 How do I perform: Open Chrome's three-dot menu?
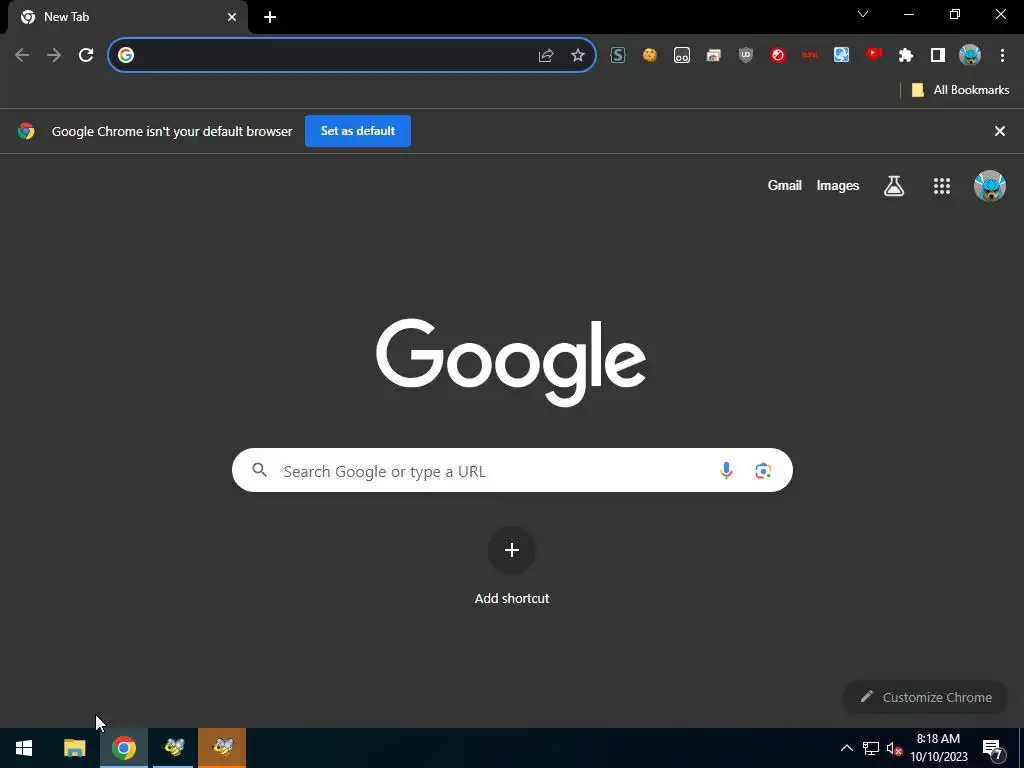click(1002, 56)
